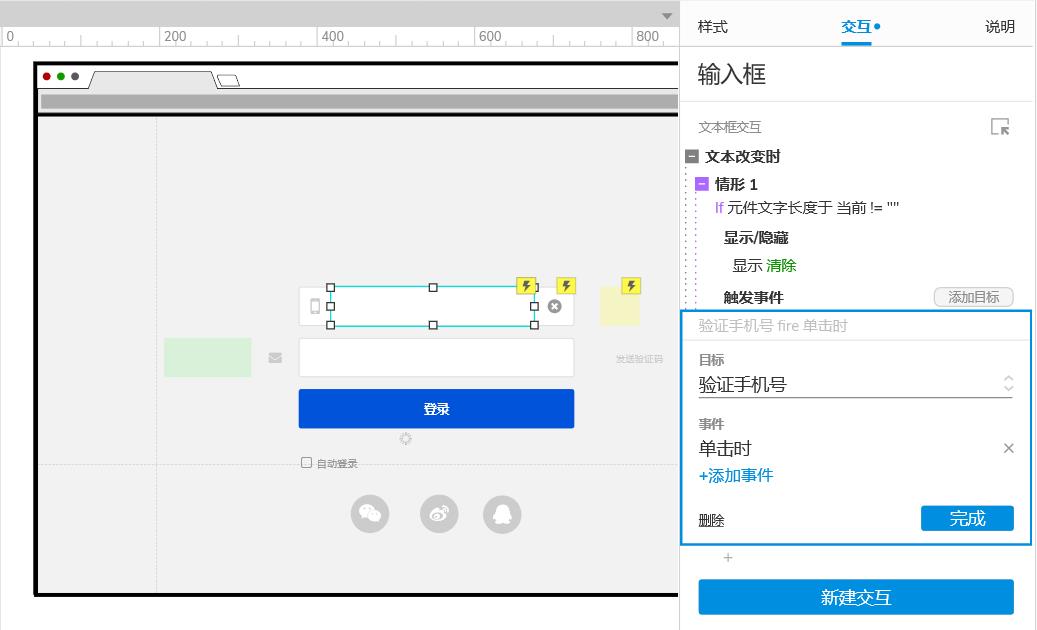Screen dimensions: 1037x630
Task: Select the 交互 tab
Action: pyautogui.click(x=856, y=27)
